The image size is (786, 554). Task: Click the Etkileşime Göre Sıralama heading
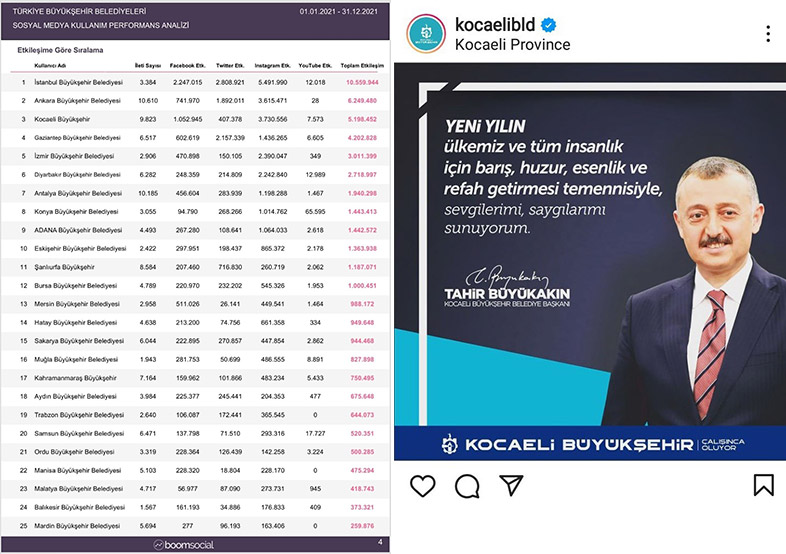pos(60,48)
